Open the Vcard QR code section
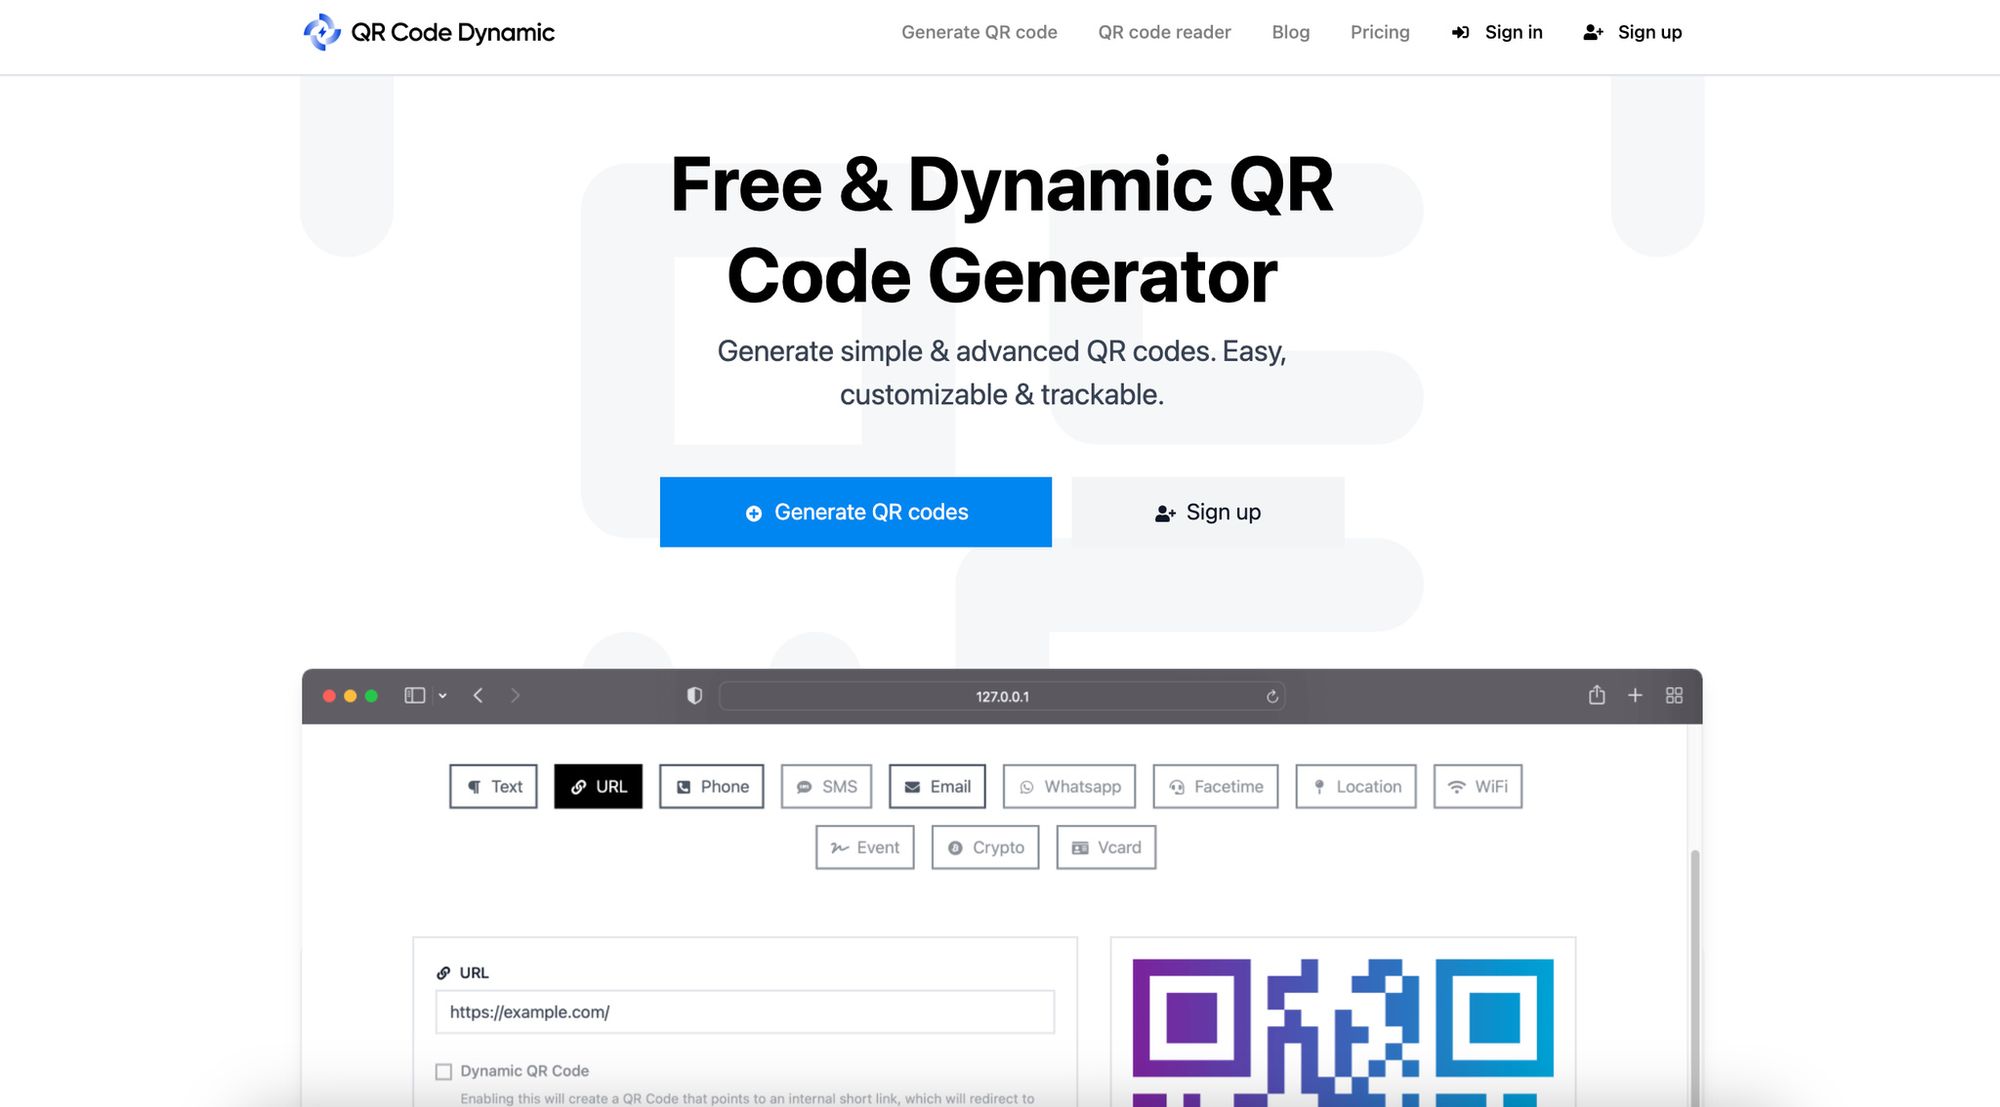This screenshot has height=1107, width=2000. point(1106,847)
